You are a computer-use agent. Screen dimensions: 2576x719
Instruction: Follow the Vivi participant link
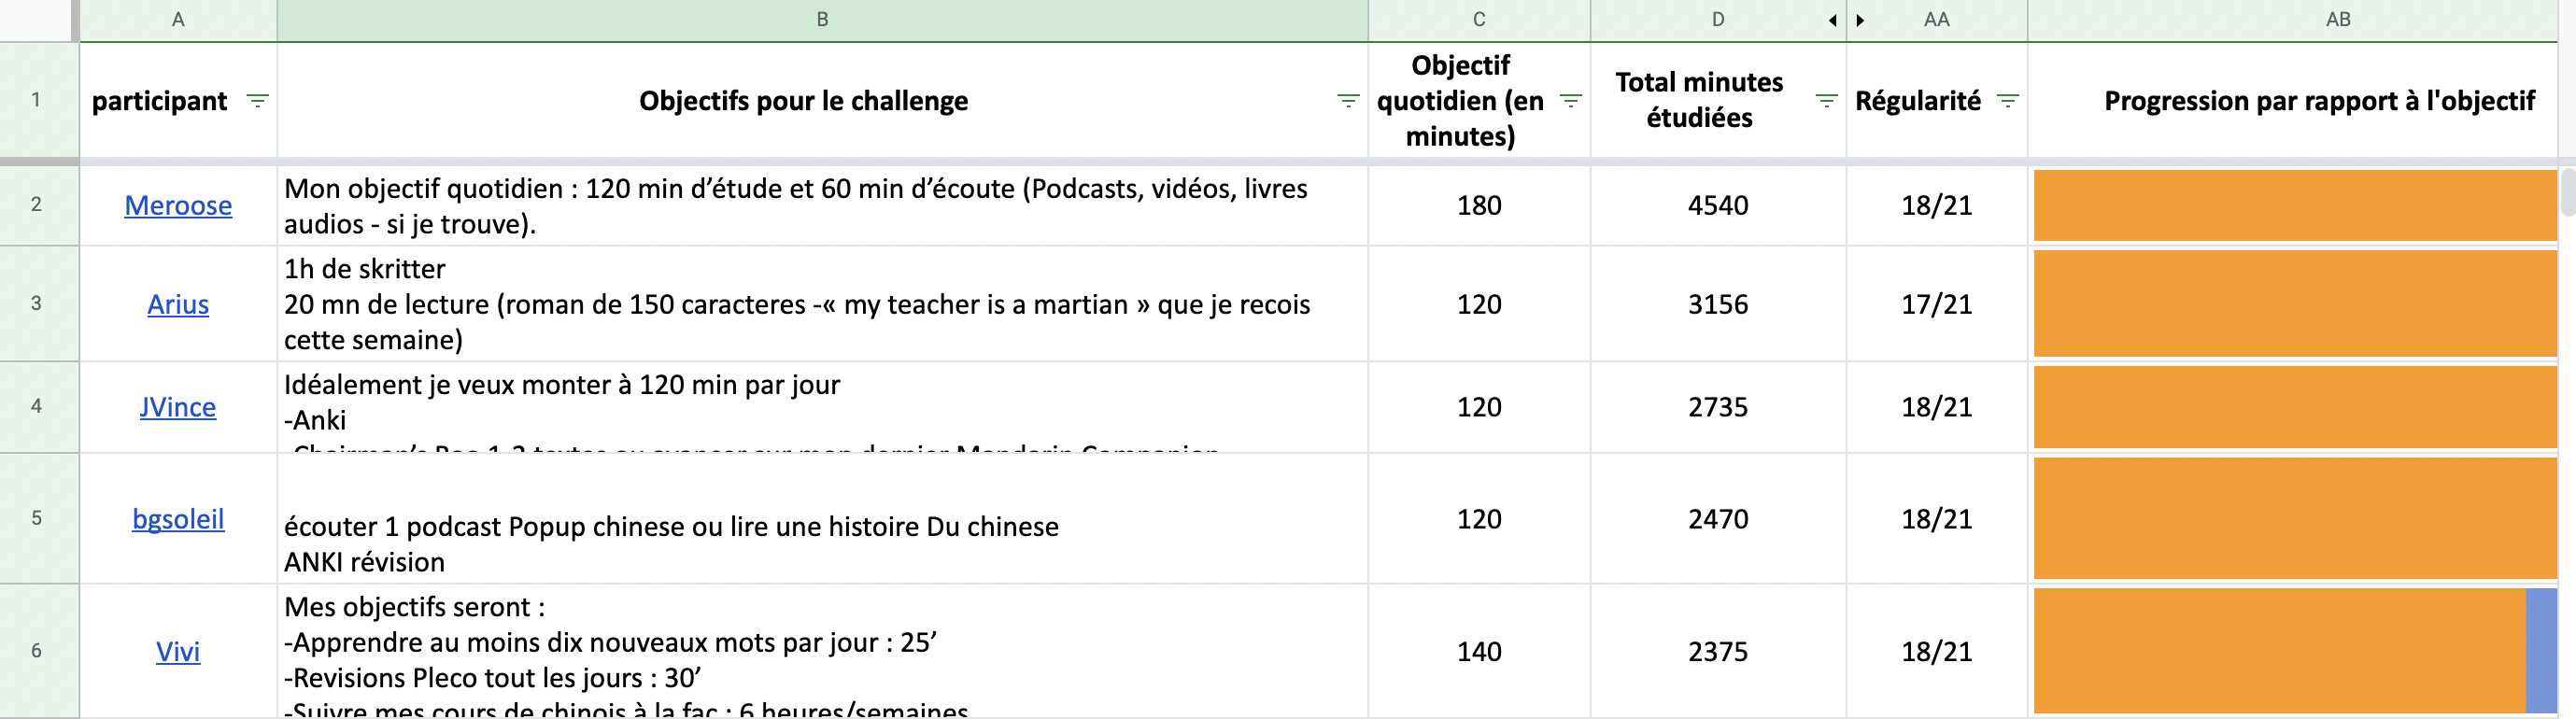(x=178, y=652)
